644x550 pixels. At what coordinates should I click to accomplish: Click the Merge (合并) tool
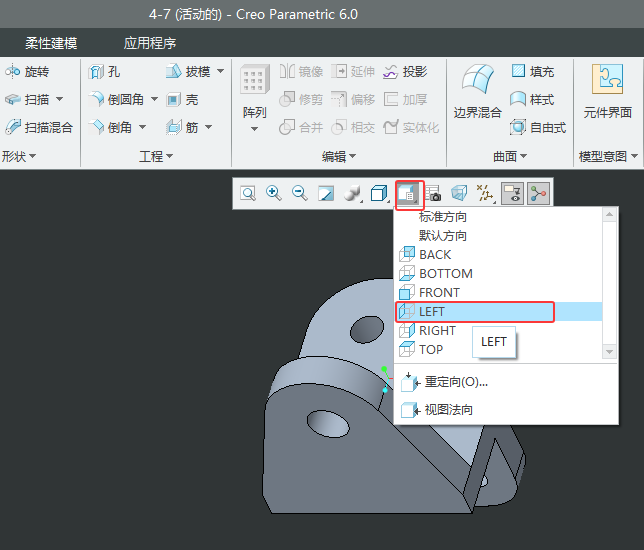tap(301, 127)
